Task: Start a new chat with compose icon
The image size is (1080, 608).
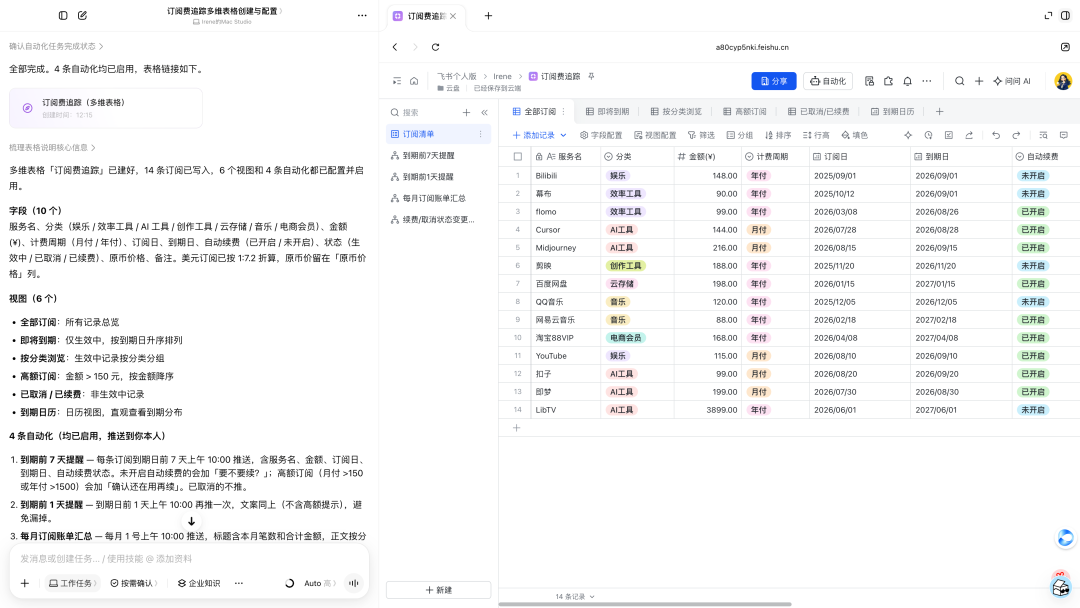Action: (x=83, y=15)
